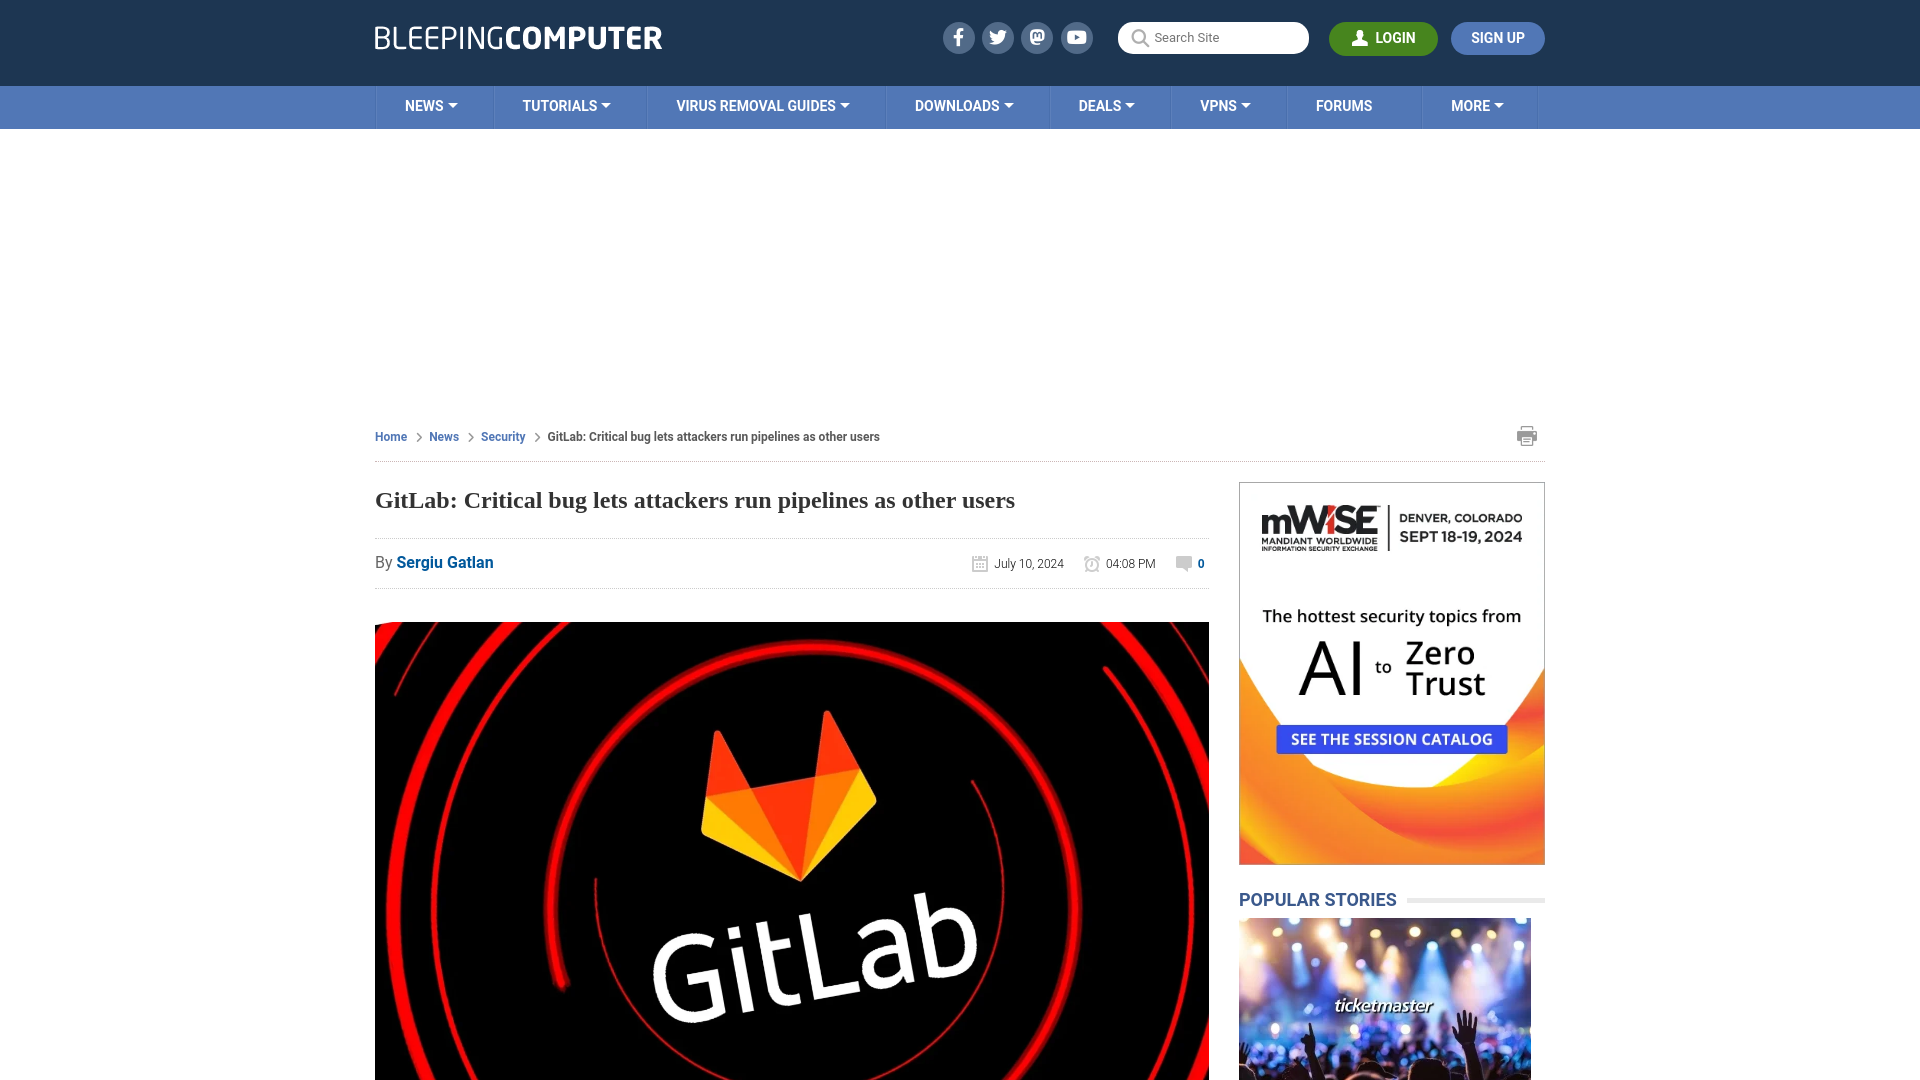
Task: Click the Login user account icon
Action: click(x=1360, y=37)
